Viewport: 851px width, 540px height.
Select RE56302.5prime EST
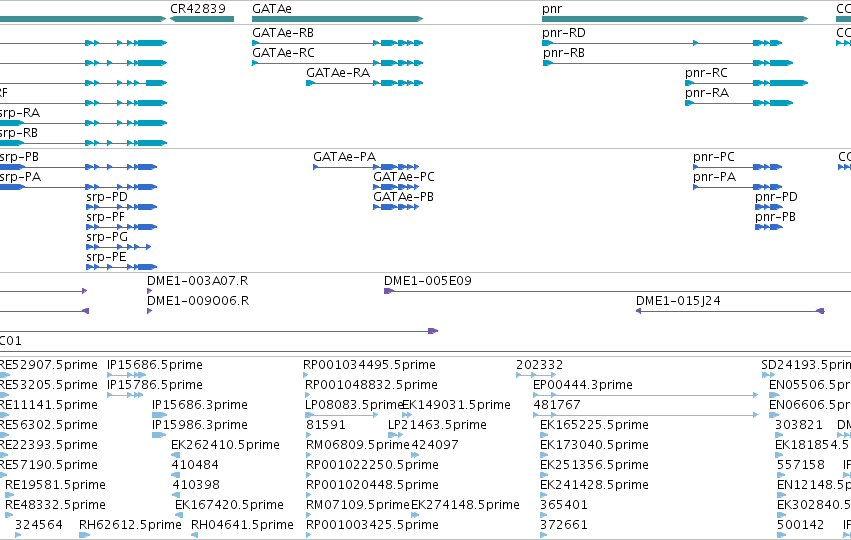[4, 435]
